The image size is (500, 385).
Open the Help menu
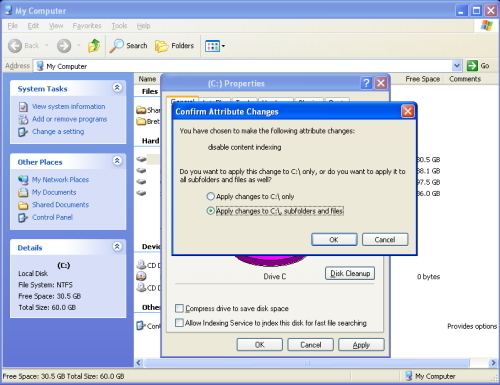(143, 26)
